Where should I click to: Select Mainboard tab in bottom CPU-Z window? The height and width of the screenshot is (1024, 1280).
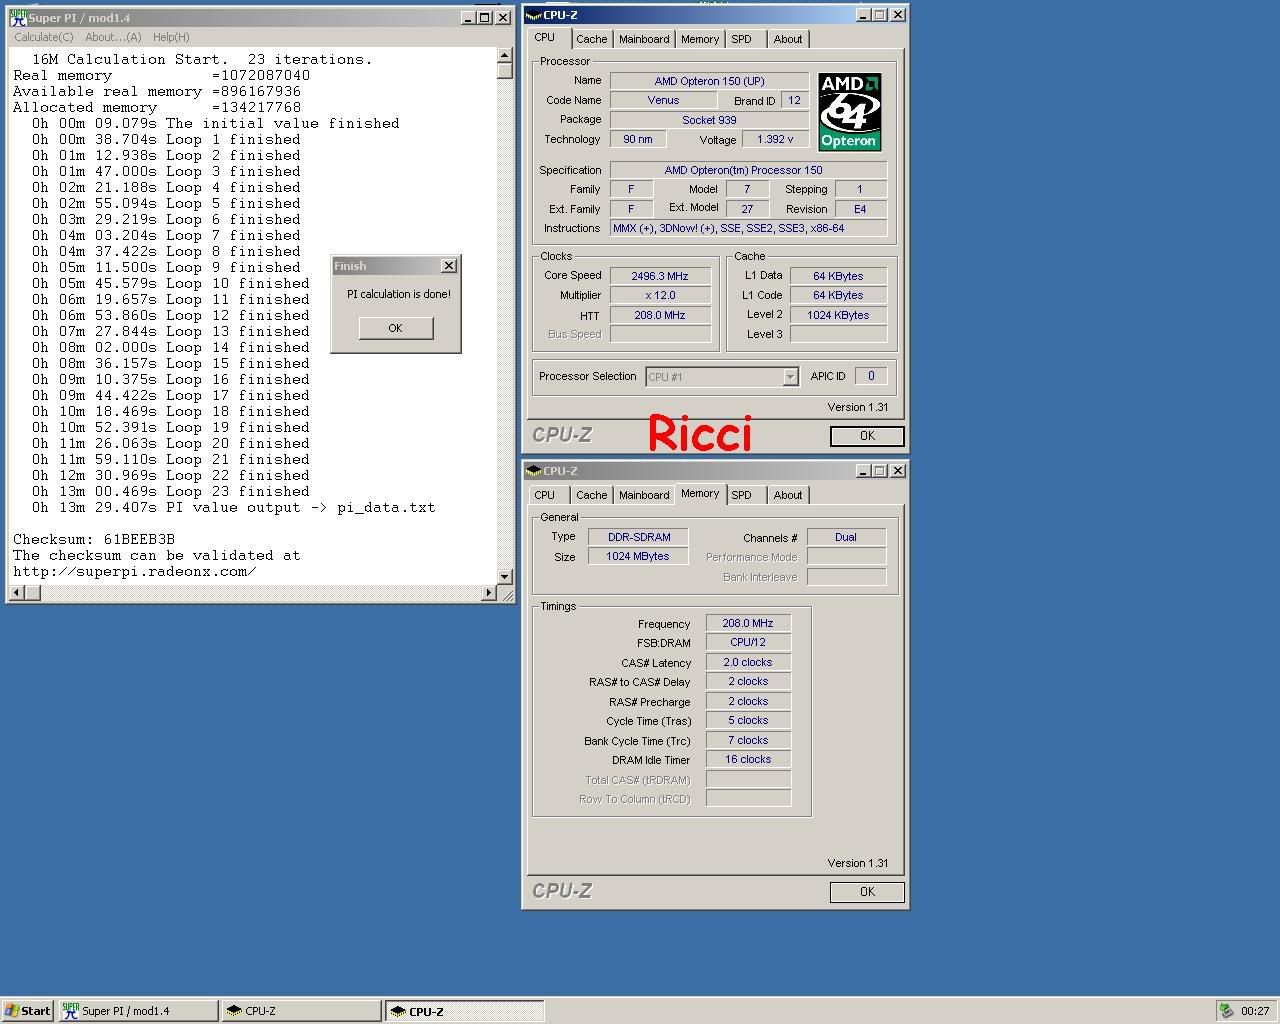click(x=644, y=495)
